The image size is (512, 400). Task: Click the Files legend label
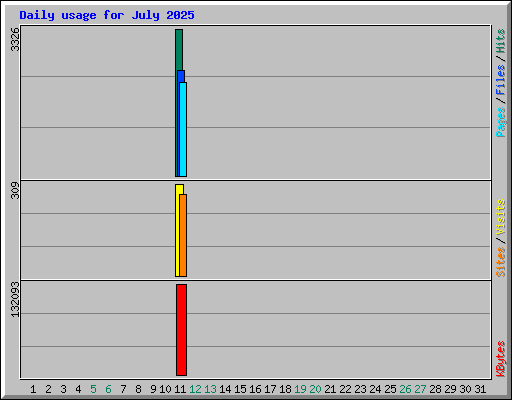point(500,80)
